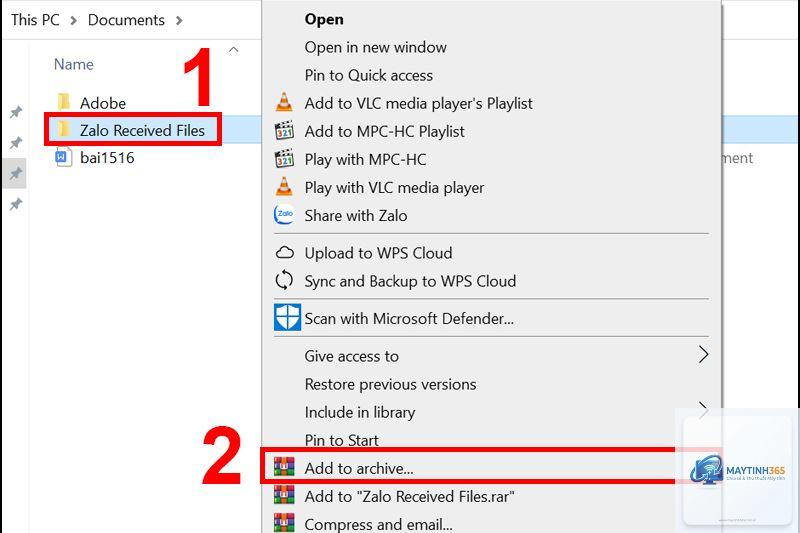Image resolution: width=800 pixels, height=533 pixels.
Task: Expand the Include in library submenu arrow
Action: [x=703, y=410]
